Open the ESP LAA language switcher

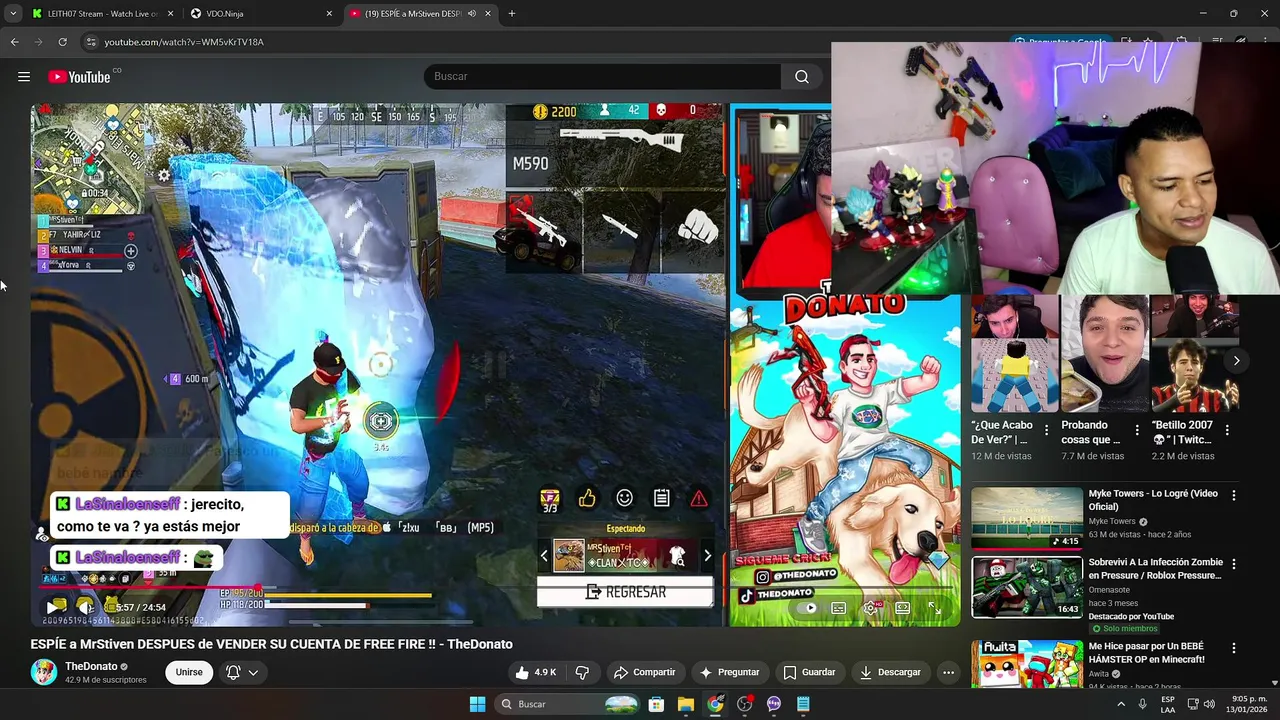pyautogui.click(x=1168, y=704)
